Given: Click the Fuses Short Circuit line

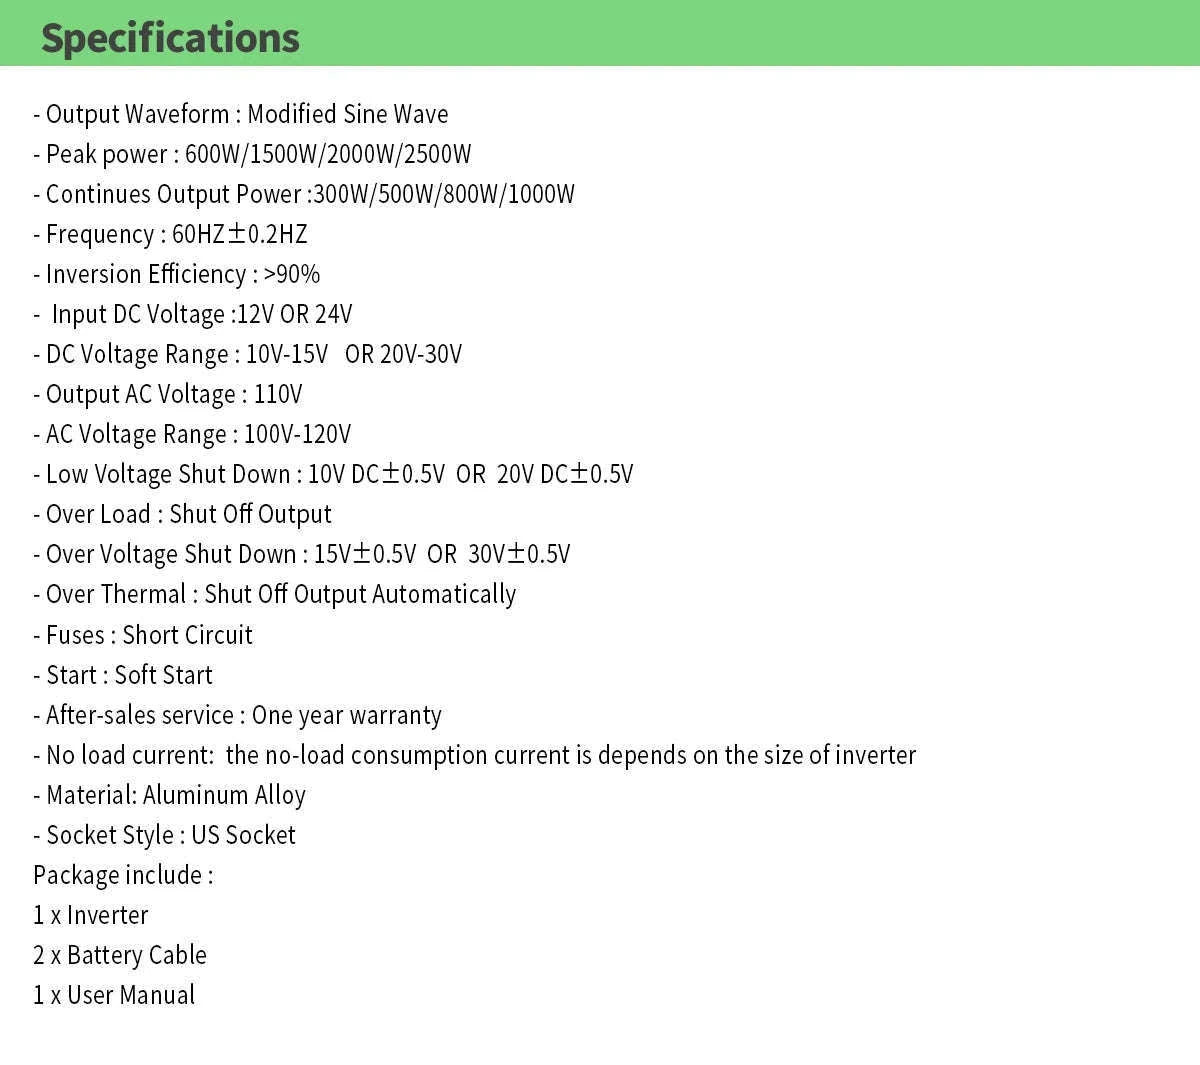Looking at the screenshot, I should [x=143, y=635].
